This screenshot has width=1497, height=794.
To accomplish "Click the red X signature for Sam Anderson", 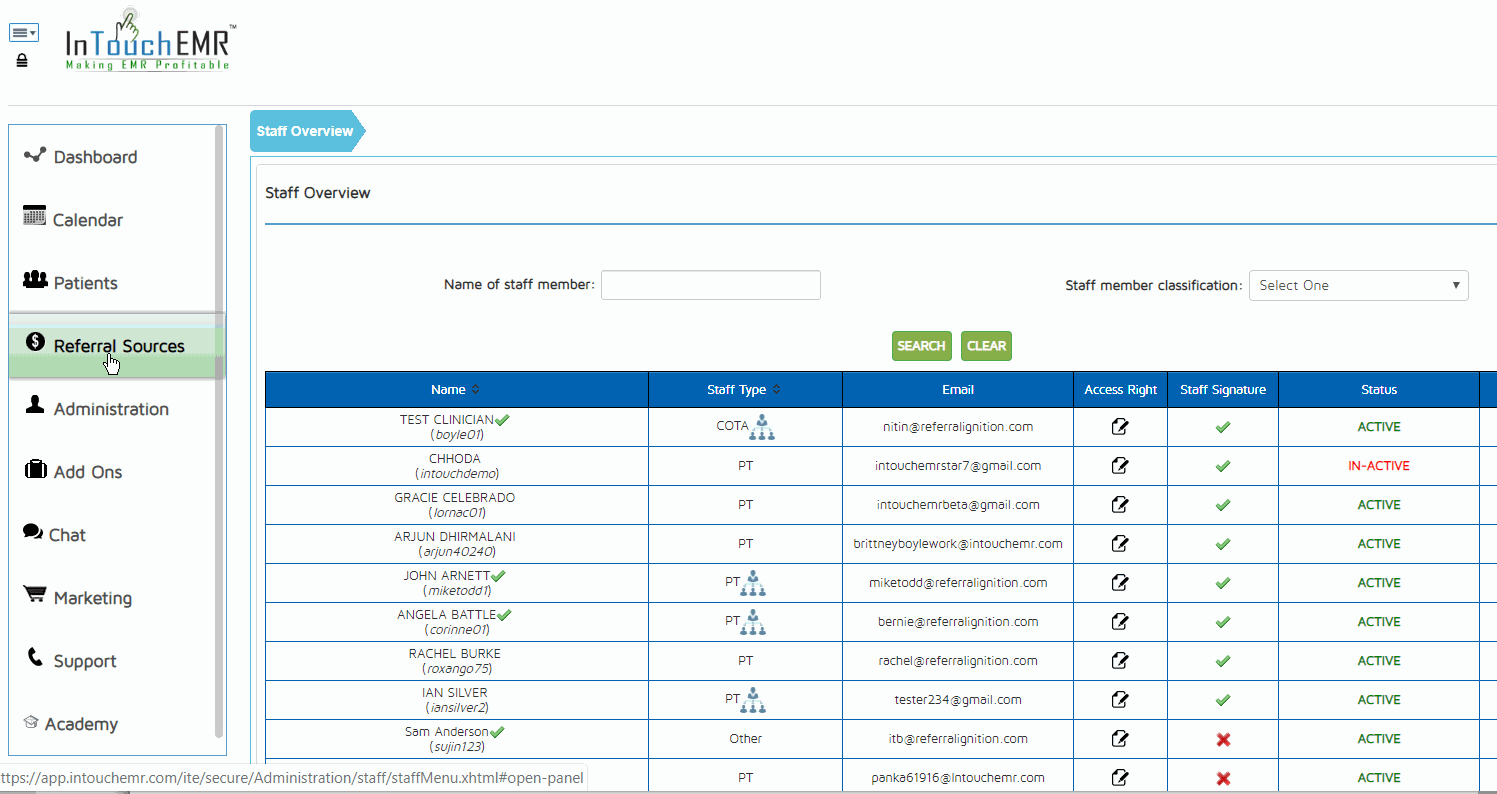I will tap(1222, 739).
